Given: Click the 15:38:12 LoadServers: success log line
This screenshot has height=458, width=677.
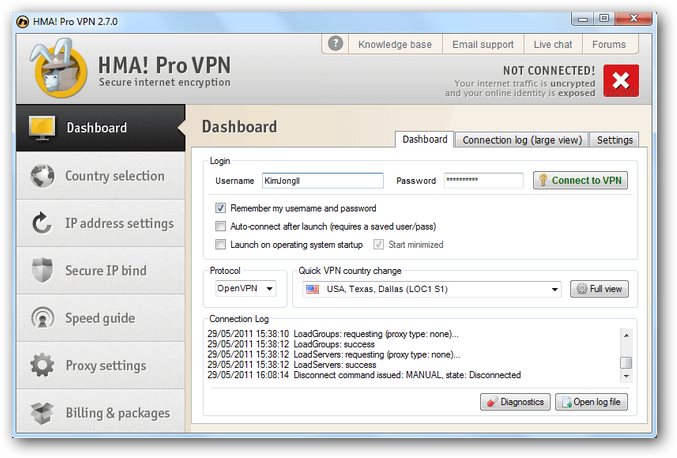Looking at the screenshot, I should coord(291,365).
